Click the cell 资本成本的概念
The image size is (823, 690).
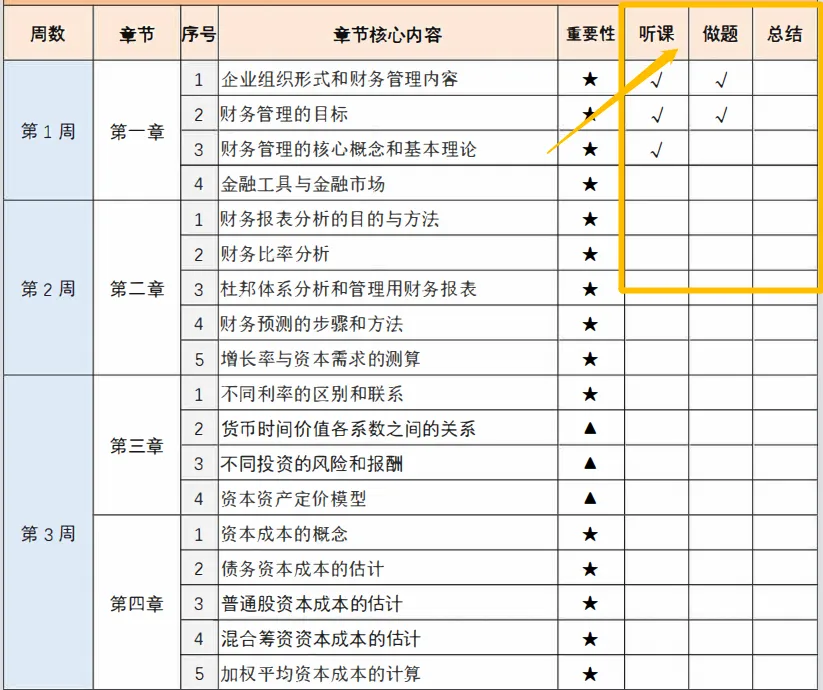388,533
